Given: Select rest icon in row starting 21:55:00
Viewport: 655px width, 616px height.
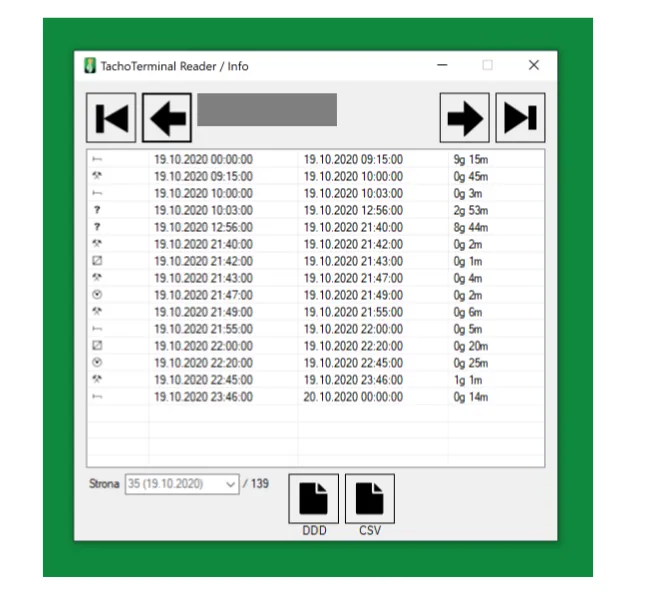Looking at the screenshot, I should pos(97,329).
